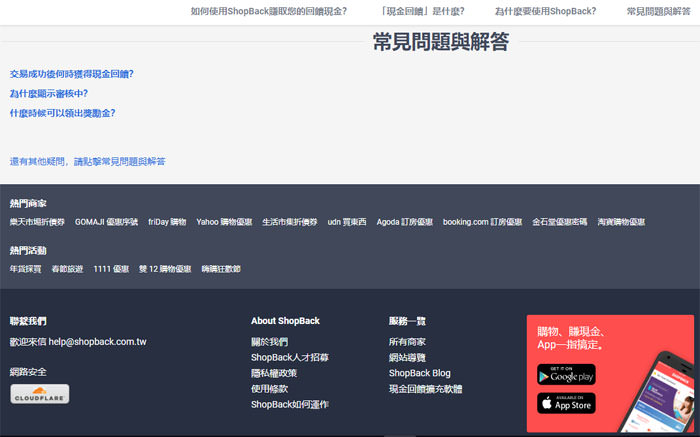
Task: Open 所有商家 footer link
Action: (x=407, y=342)
